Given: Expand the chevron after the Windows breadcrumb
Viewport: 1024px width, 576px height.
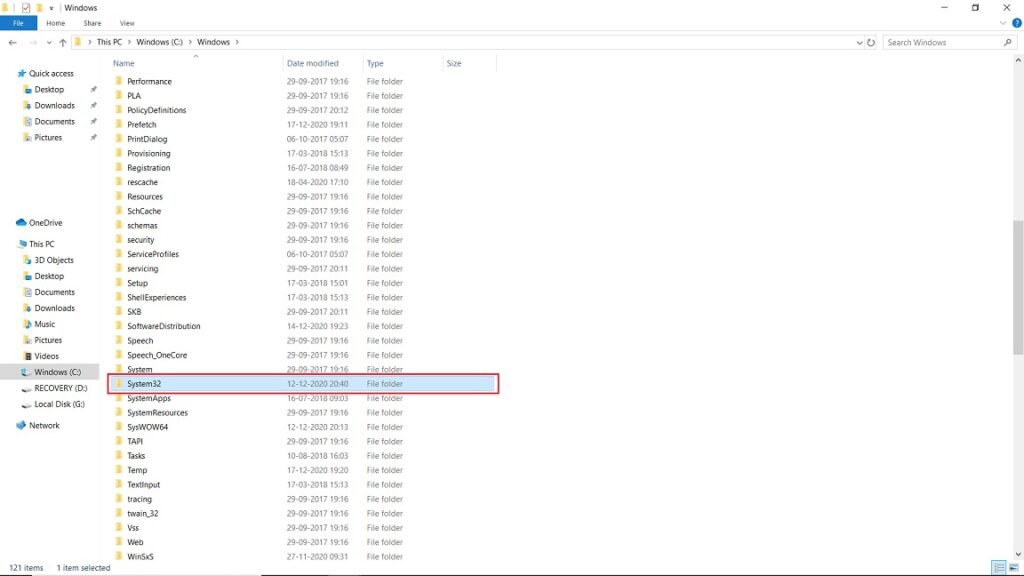Looking at the screenshot, I should 237,42.
